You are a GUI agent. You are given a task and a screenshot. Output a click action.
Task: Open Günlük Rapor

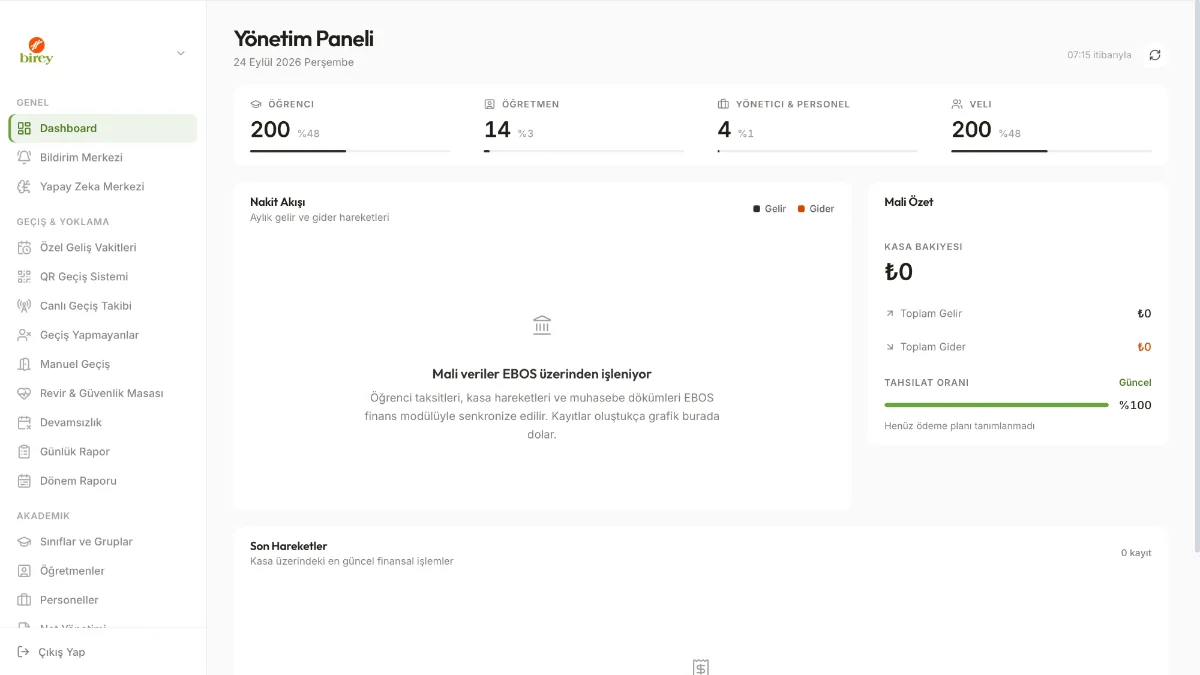pyautogui.click(x=103, y=451)
